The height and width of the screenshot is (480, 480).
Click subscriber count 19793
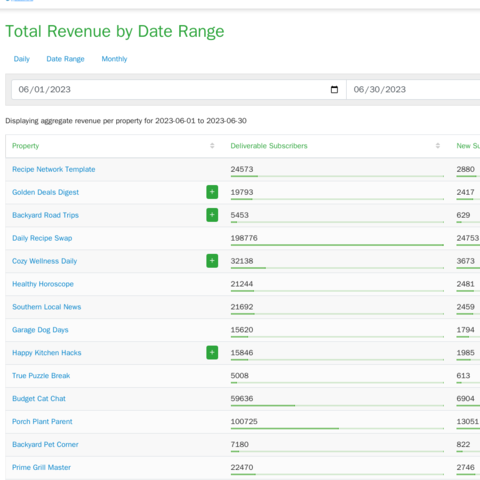(242, 192)
